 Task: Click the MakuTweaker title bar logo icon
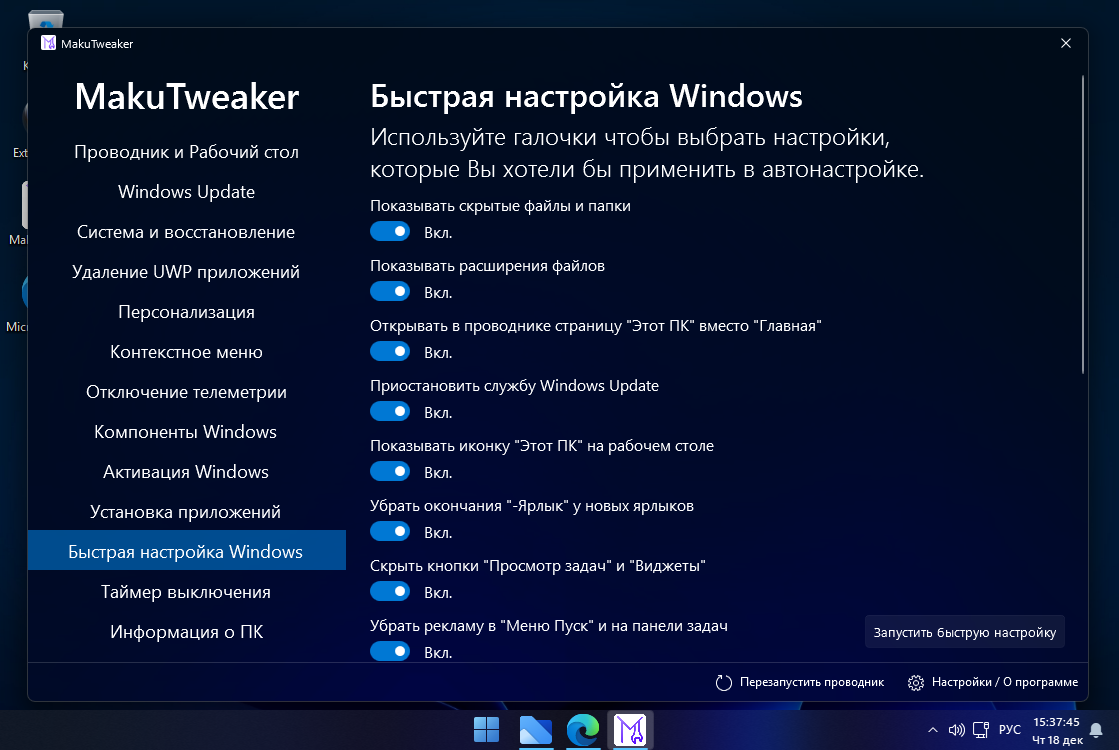click(x=48, y=44)
